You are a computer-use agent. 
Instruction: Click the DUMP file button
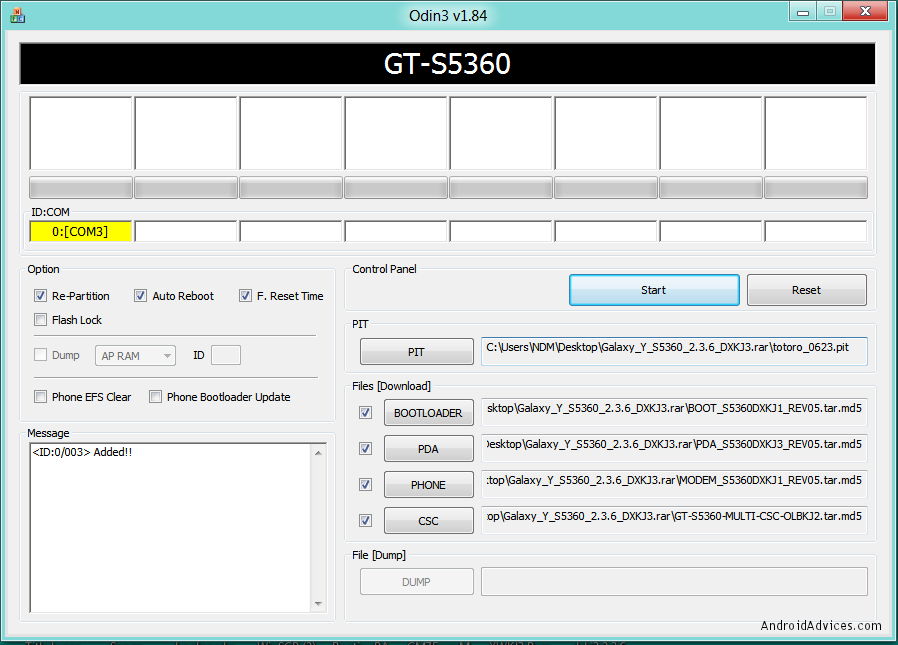pos(416,582)
